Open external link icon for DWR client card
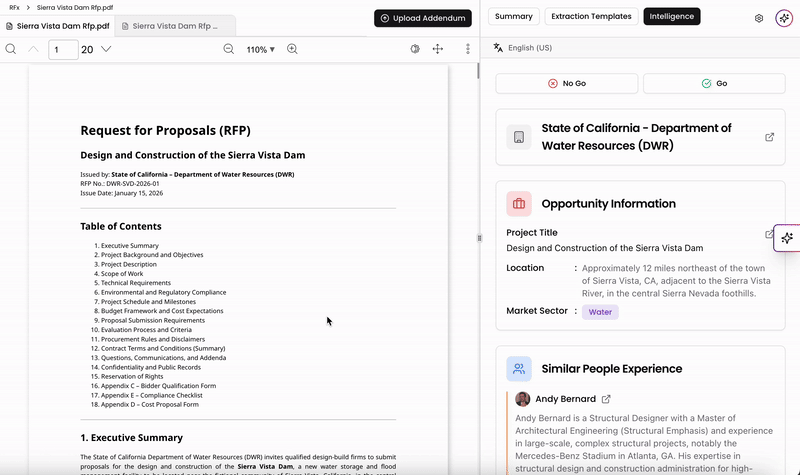This screenshot has width=800, height=475. pos(769,137)
